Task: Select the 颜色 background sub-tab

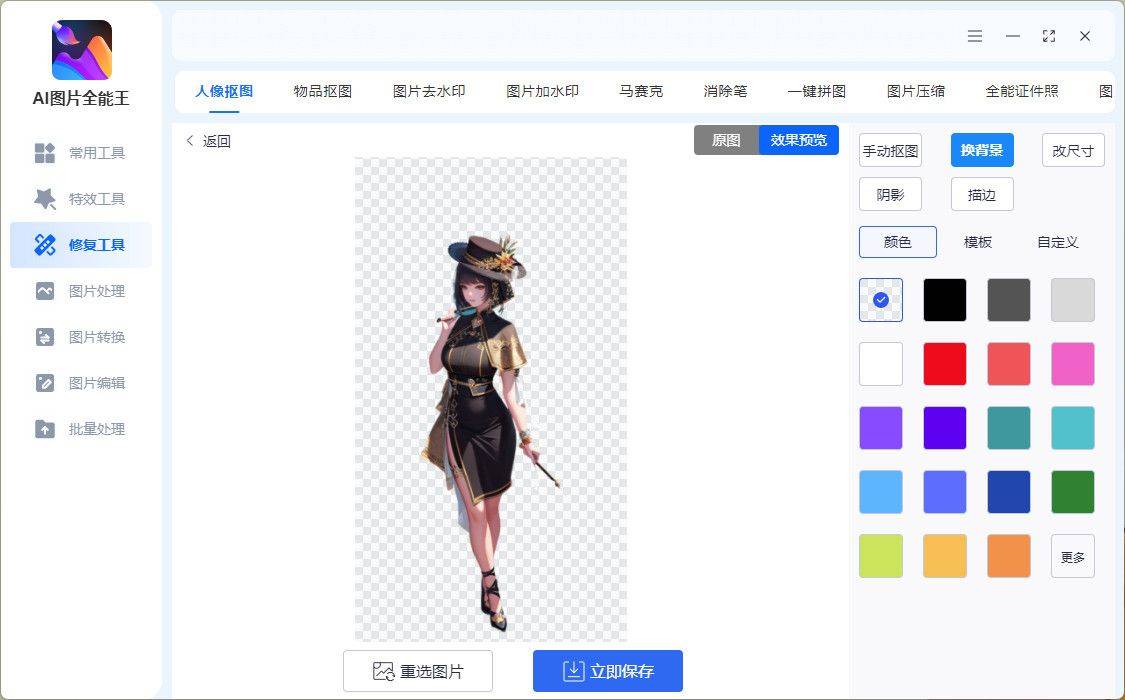Action: 898,242
